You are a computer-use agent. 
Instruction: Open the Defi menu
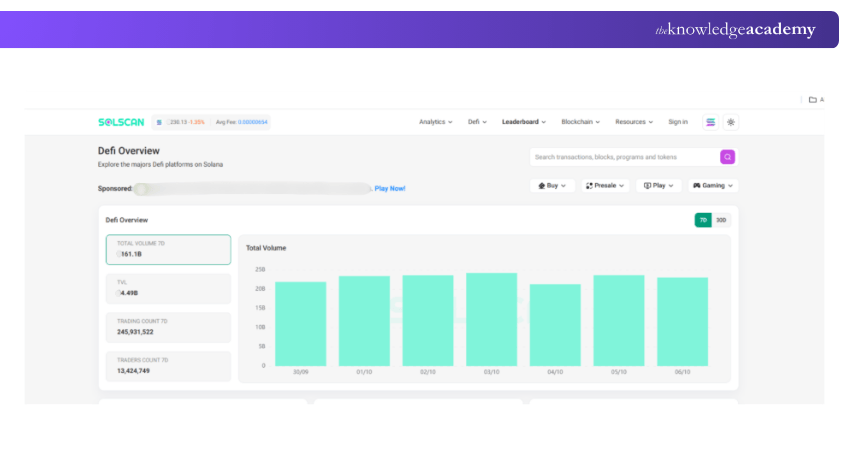(477, 122)
